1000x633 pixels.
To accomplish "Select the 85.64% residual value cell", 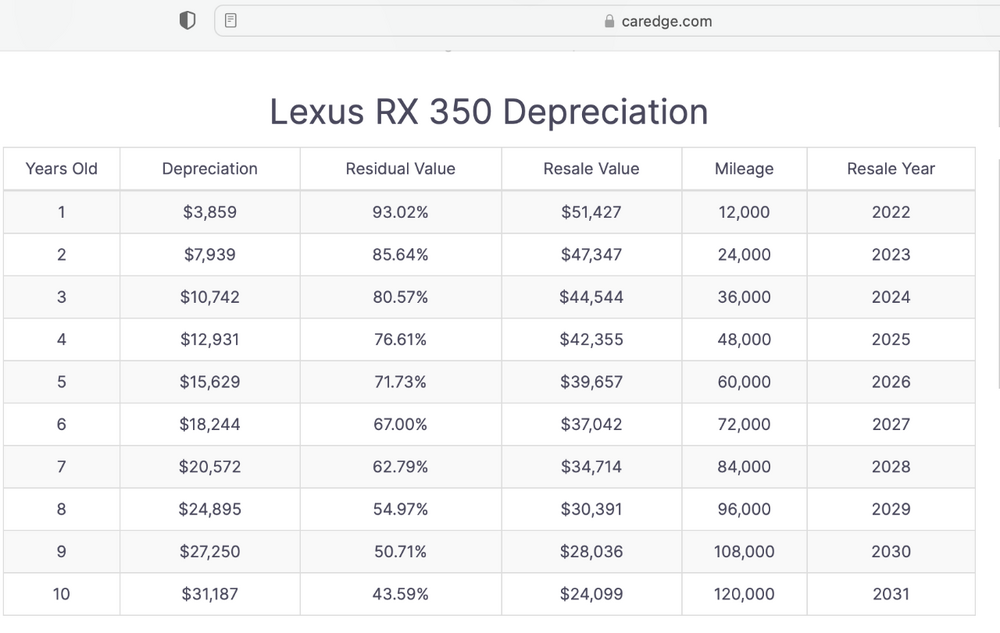I will coord(400,255).
